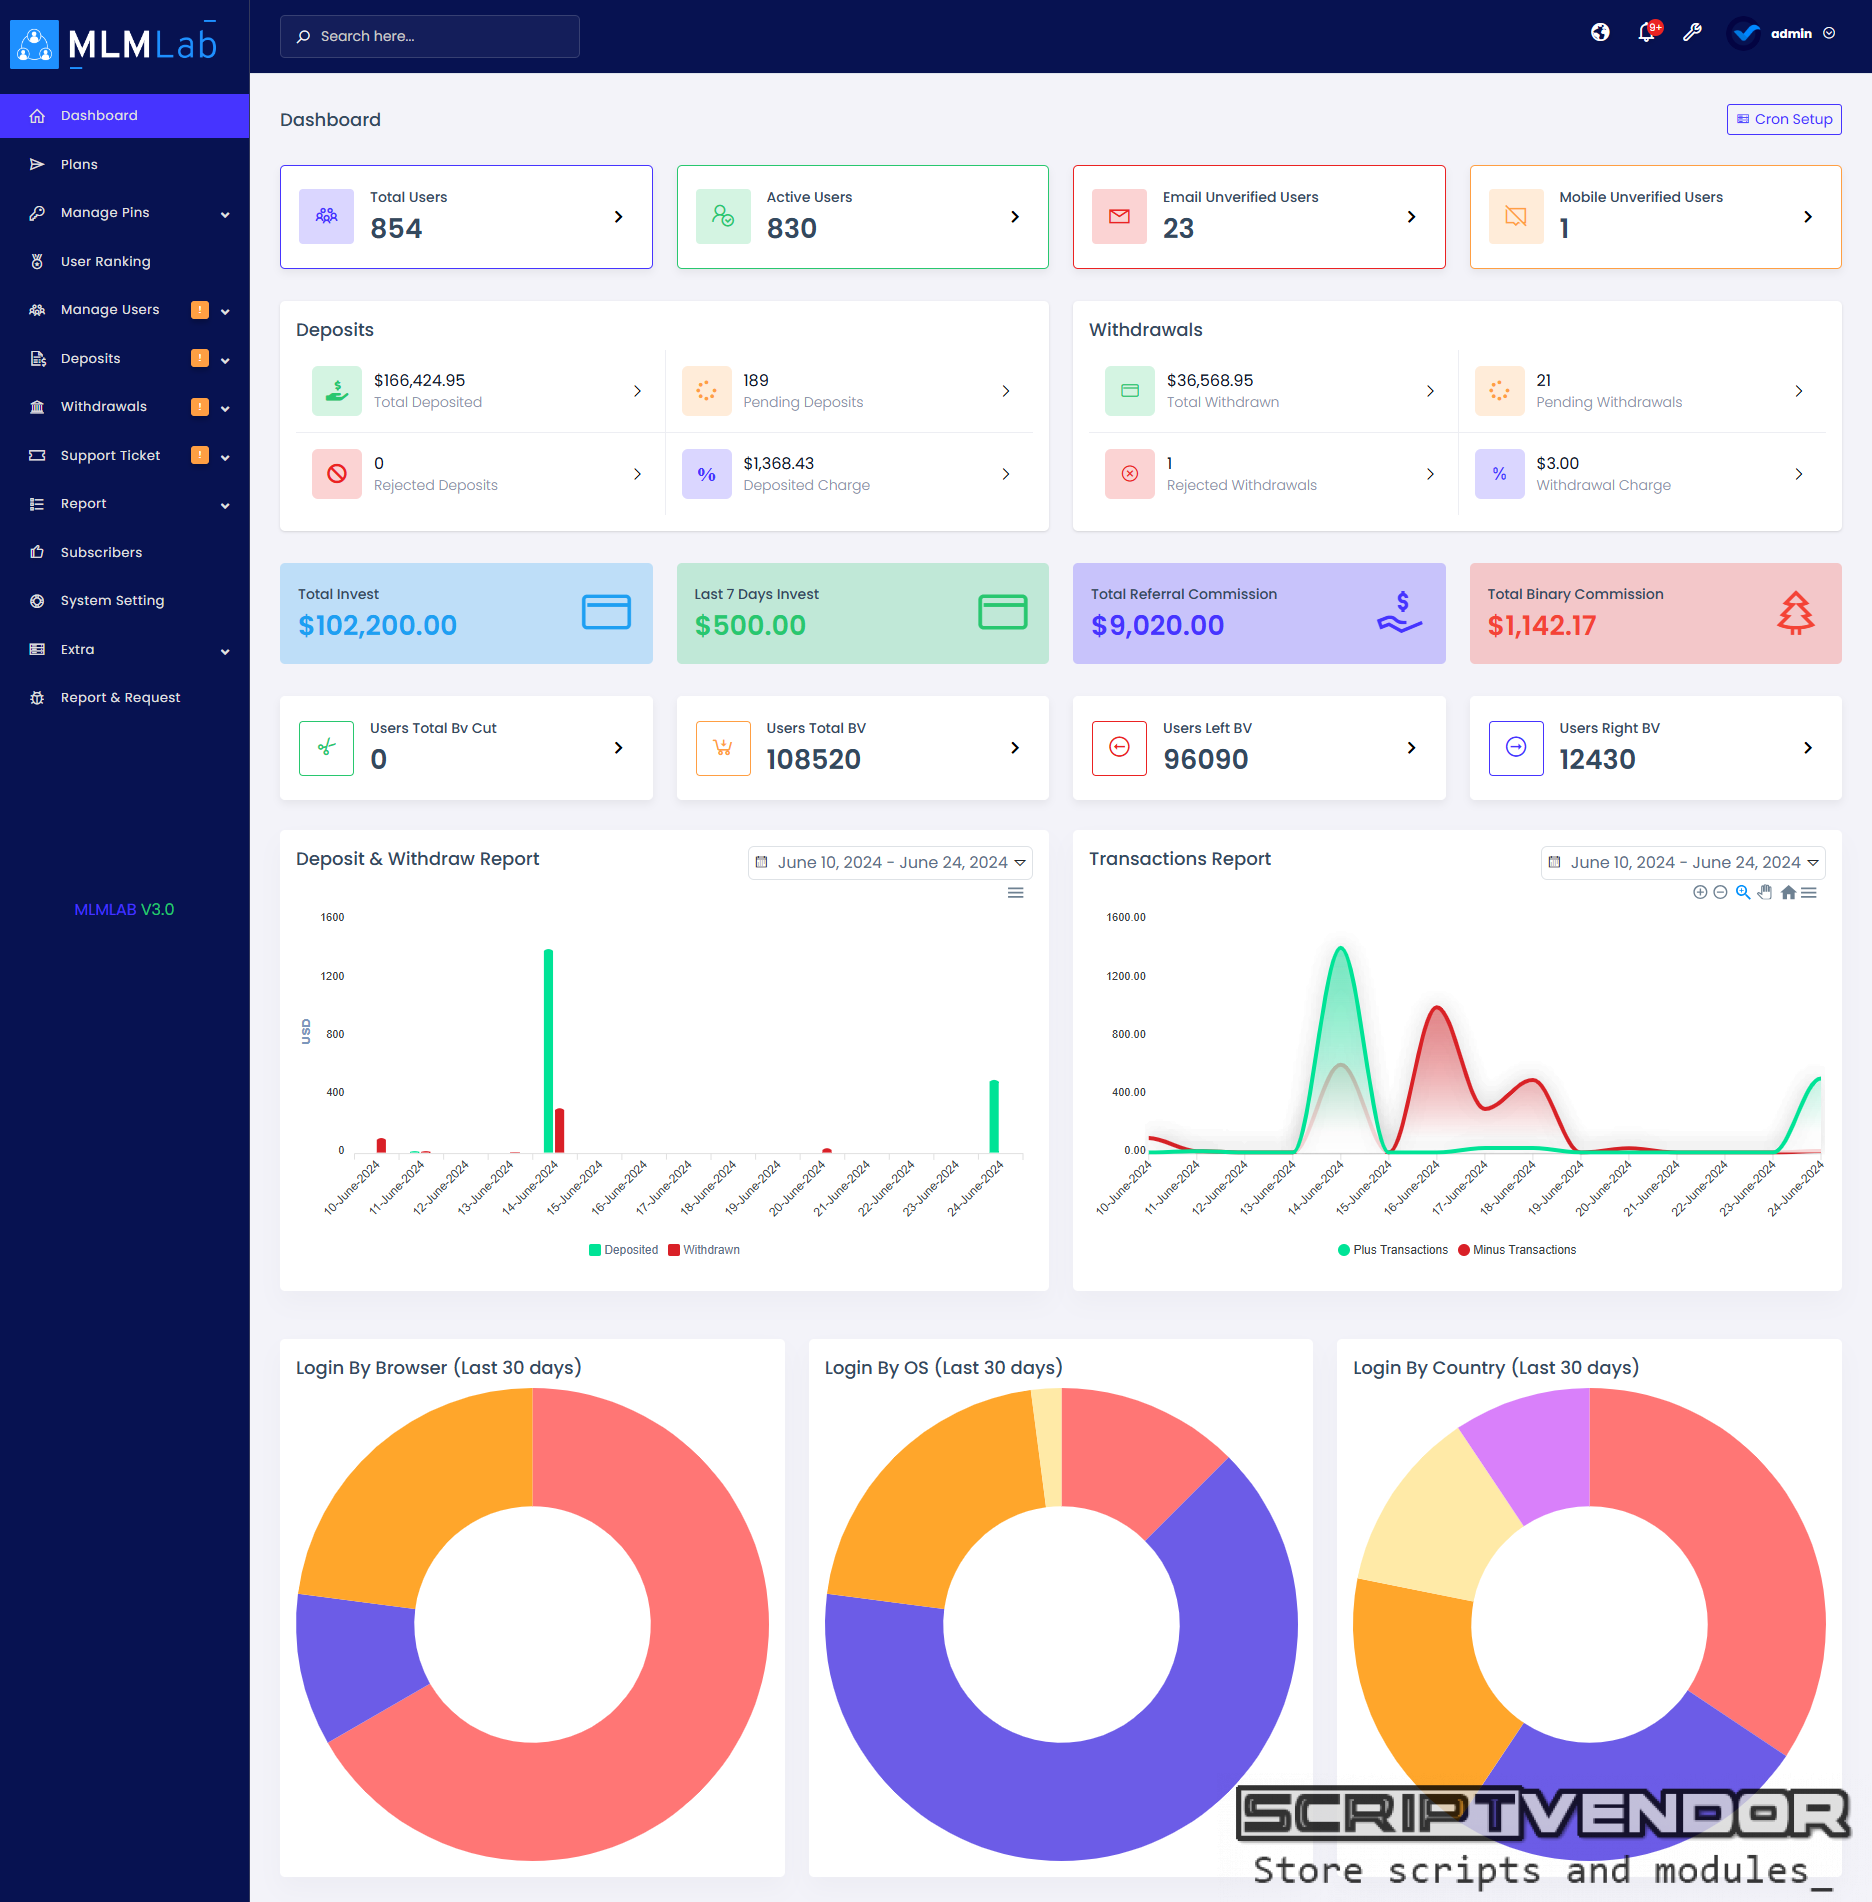Open User Ranking in sidebar
1872x1902 pixels.
pyautogui.click(x=124, y=261)
